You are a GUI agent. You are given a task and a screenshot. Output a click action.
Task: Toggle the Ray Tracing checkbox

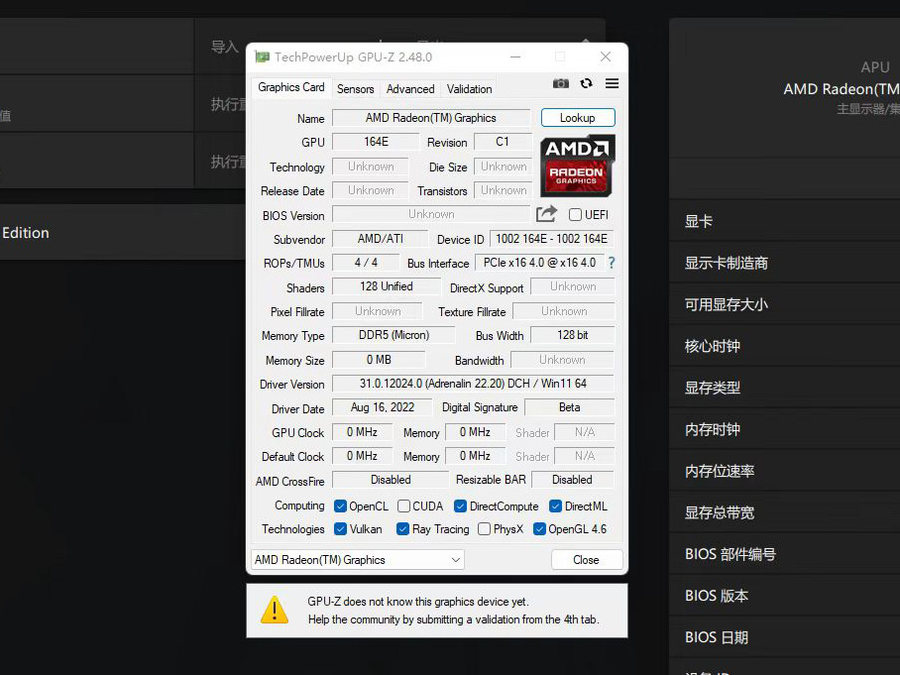(x=403, y=529)
